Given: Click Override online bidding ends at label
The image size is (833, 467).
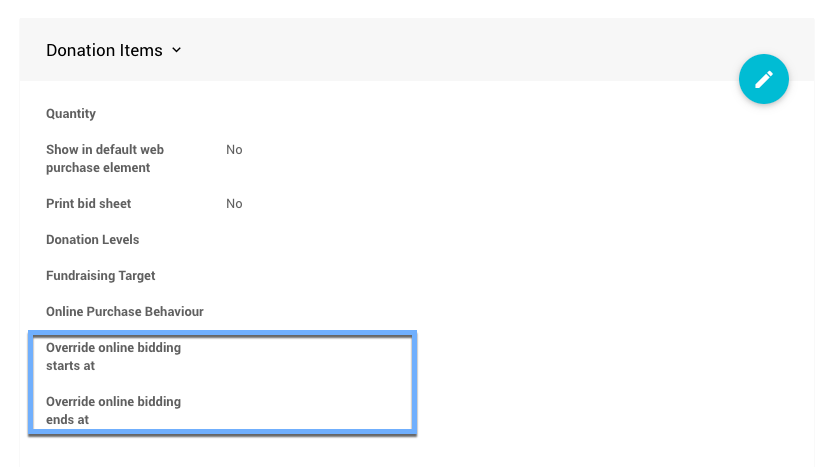Looking at the screenshot, I should 113,411.
